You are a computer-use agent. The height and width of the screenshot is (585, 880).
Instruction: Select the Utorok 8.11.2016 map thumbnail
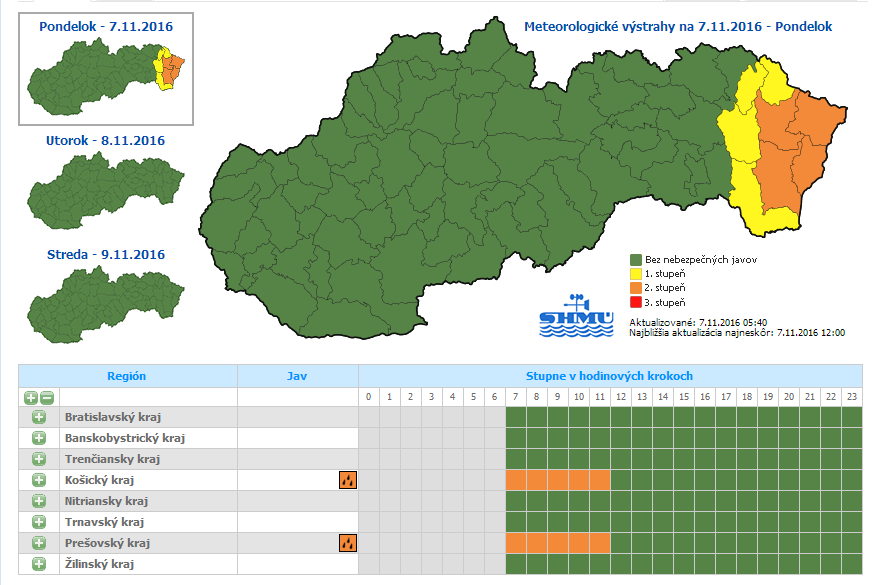106,192
